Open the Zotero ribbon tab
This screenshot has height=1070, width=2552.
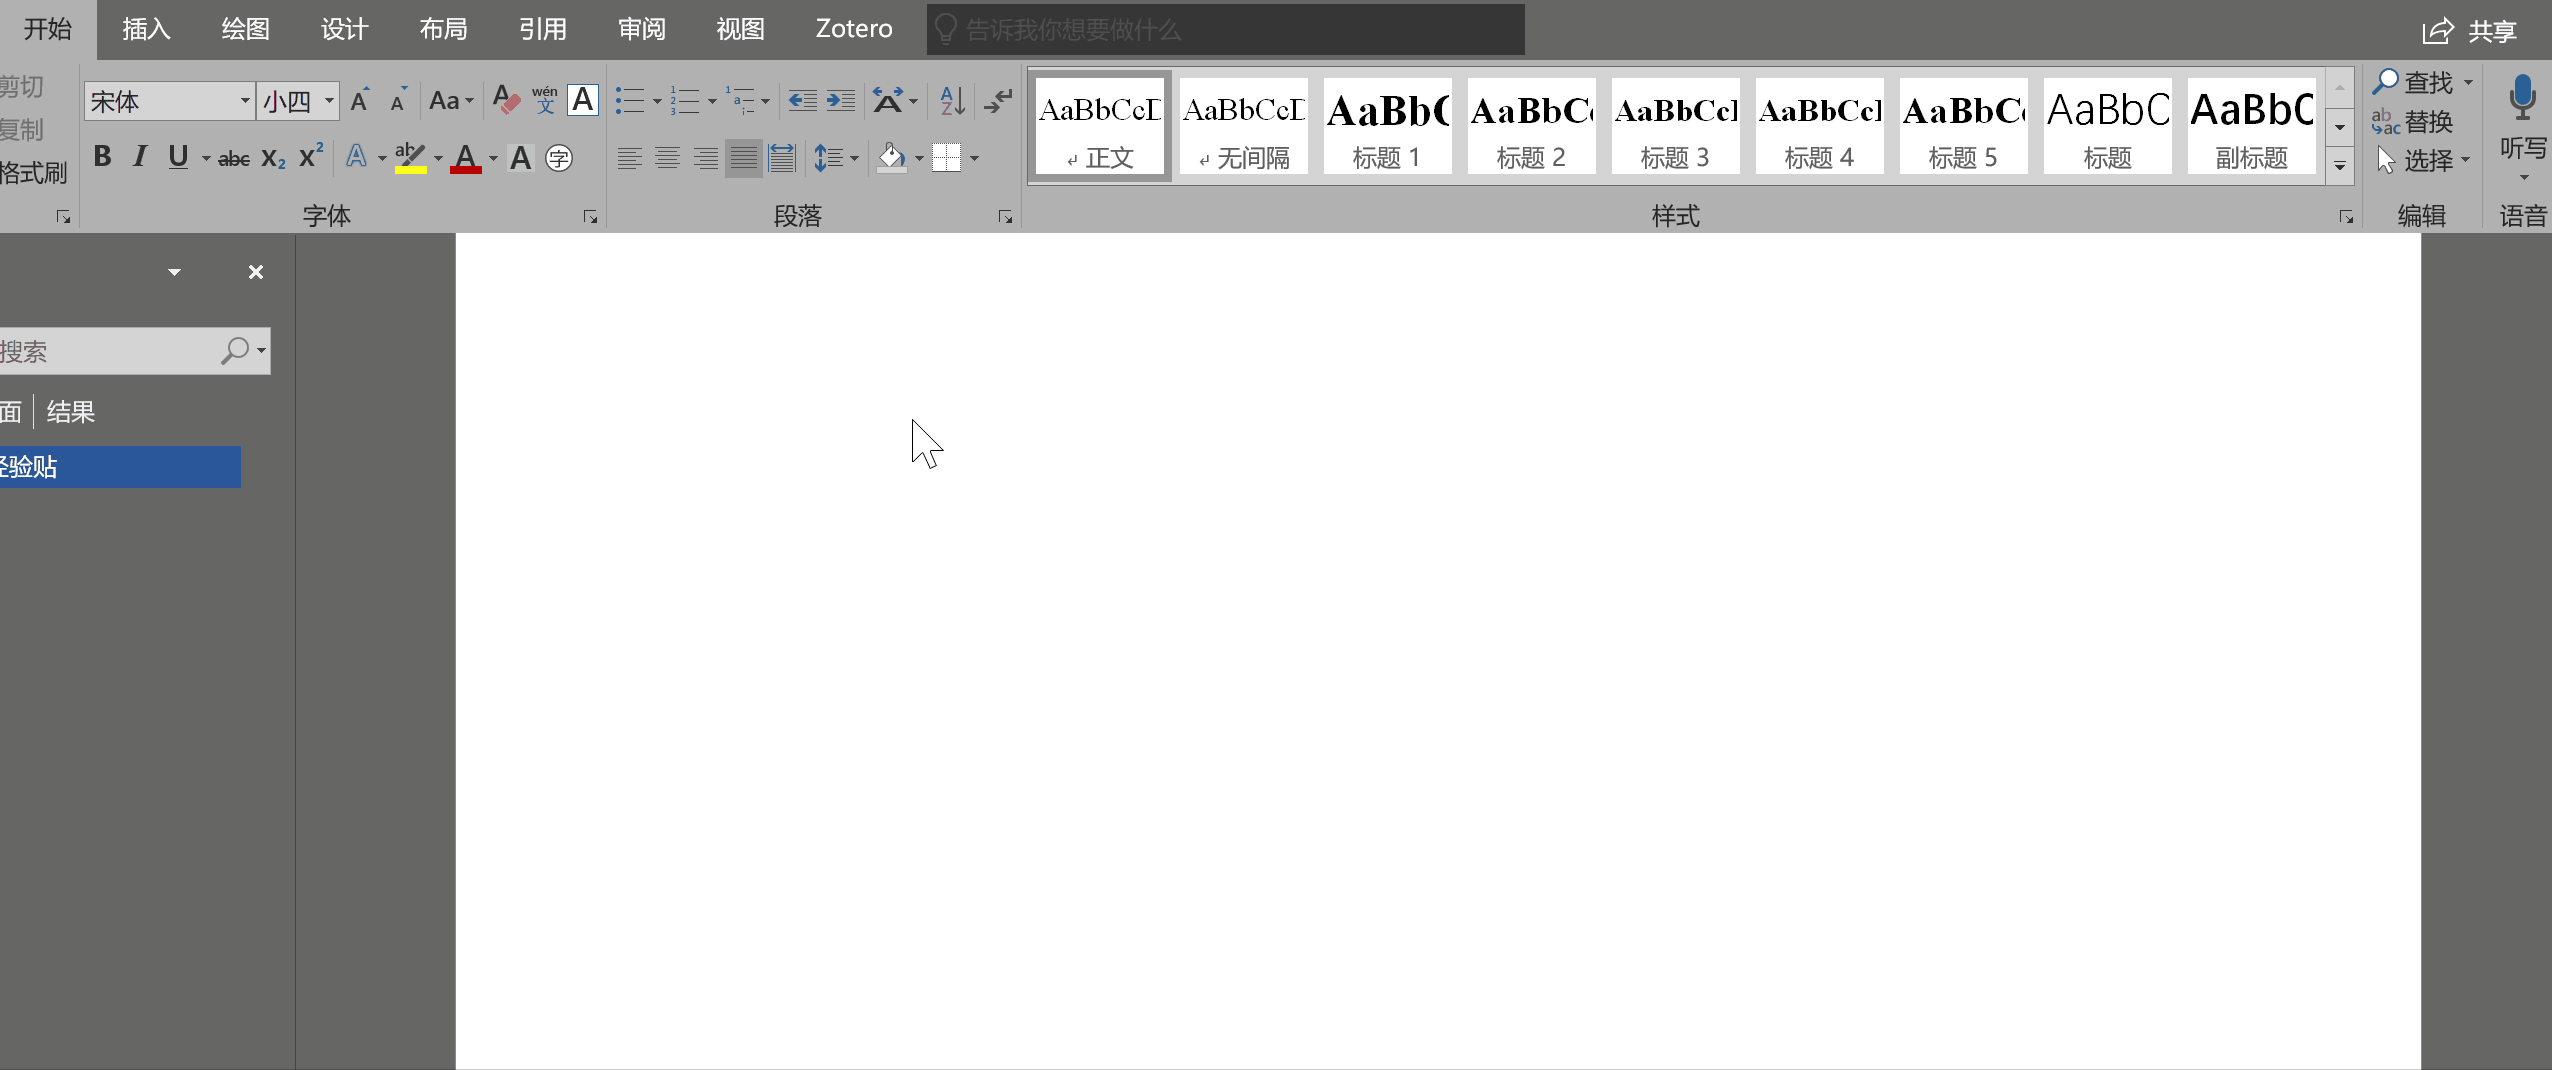854,30
